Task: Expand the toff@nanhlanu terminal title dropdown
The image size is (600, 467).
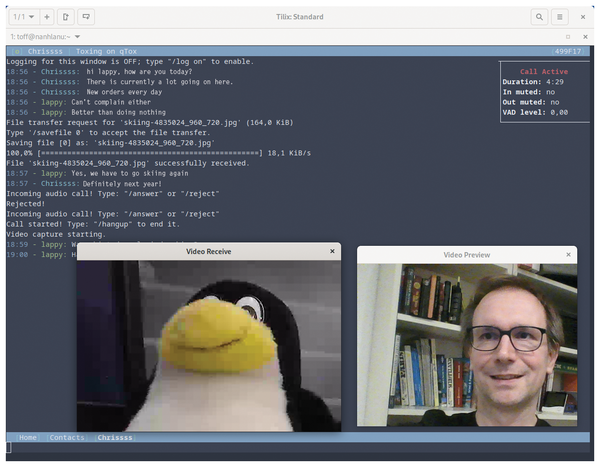Action: pyautogui.click(x=77, y=37)
